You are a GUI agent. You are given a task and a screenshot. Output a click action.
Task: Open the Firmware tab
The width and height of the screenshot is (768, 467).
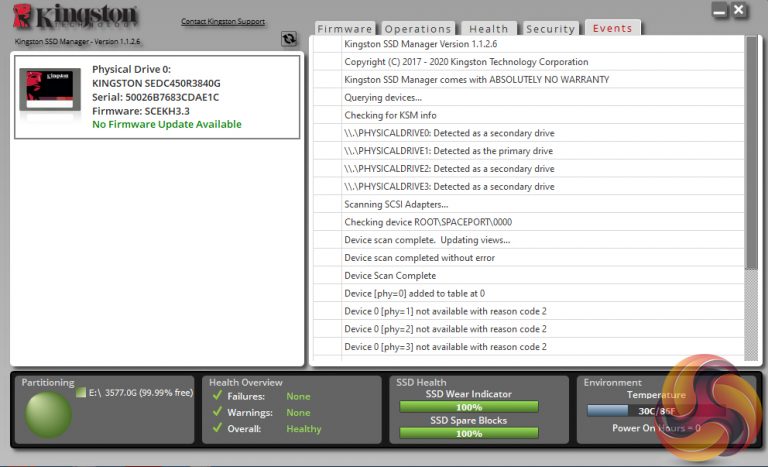(345, 29)
